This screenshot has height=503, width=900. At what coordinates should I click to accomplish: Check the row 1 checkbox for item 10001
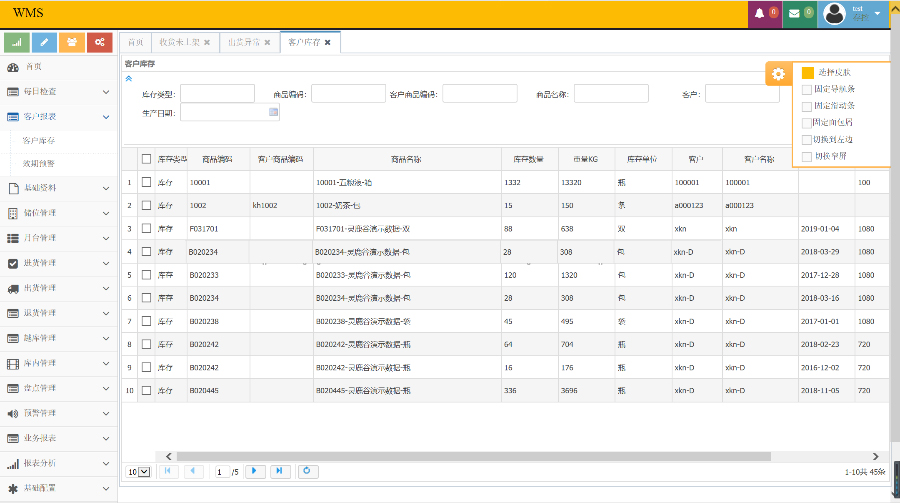click(146, 182)
